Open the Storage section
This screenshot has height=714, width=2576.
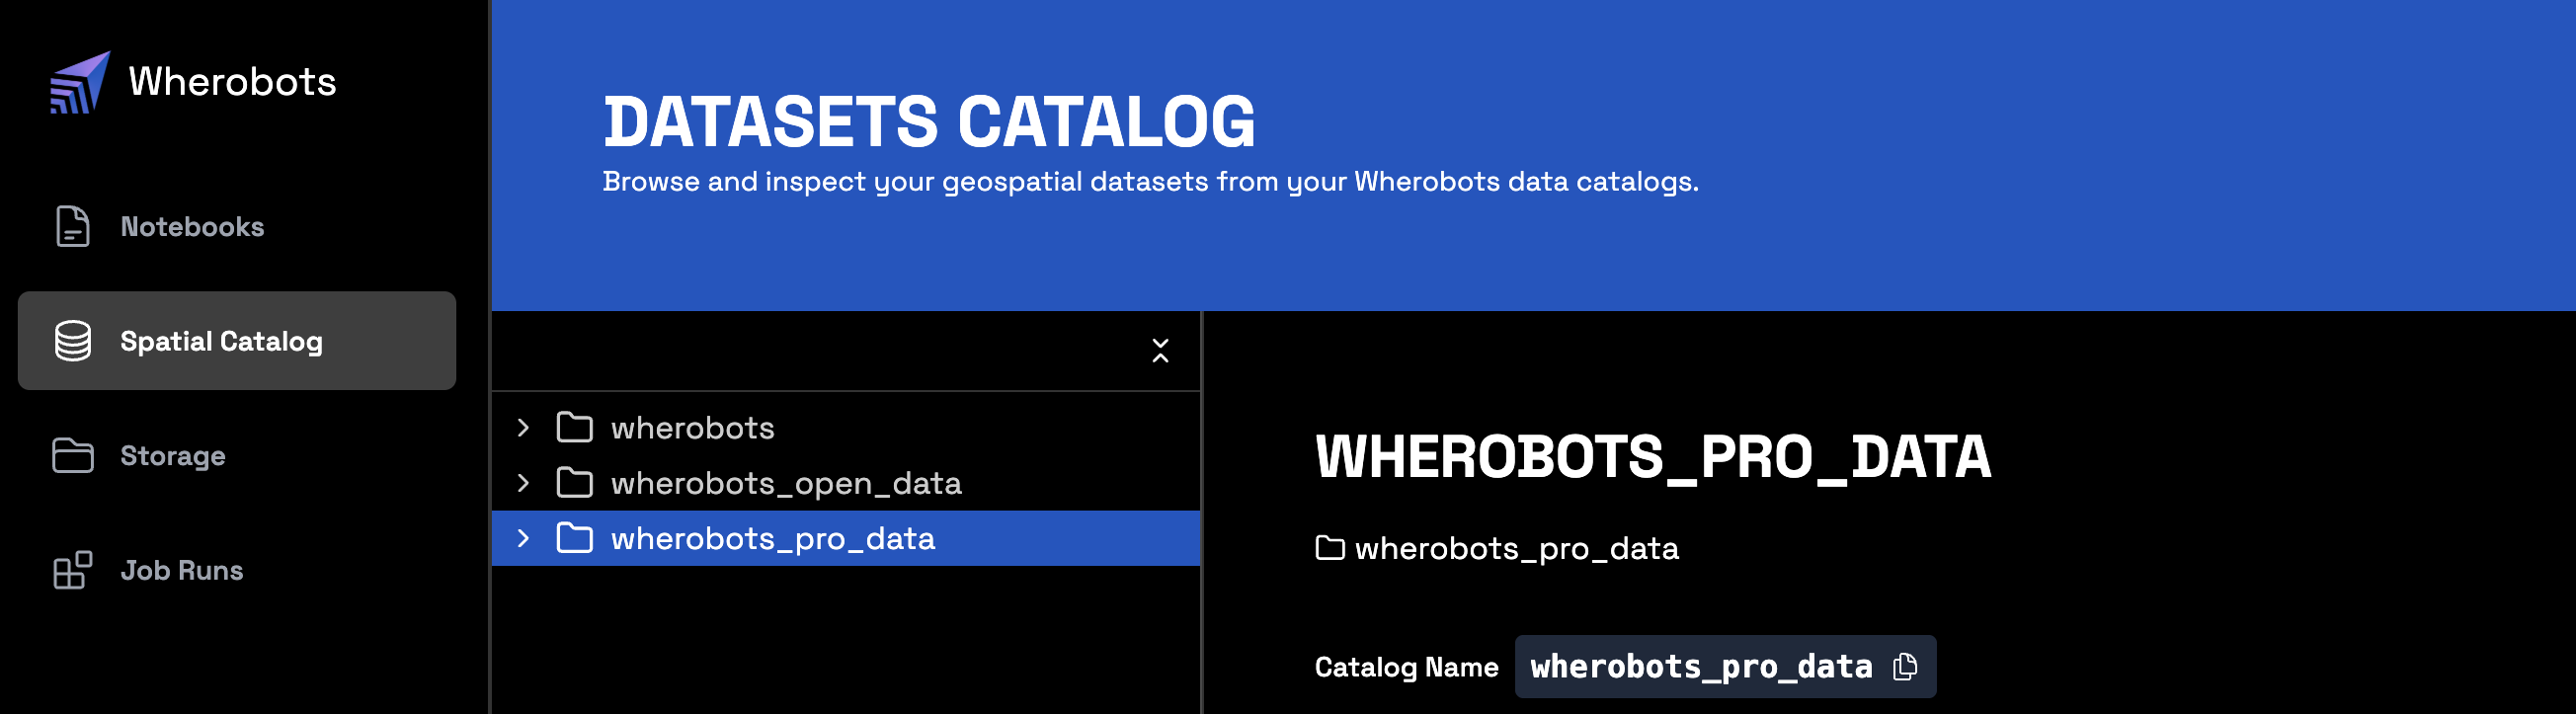(x=237, y=456)
